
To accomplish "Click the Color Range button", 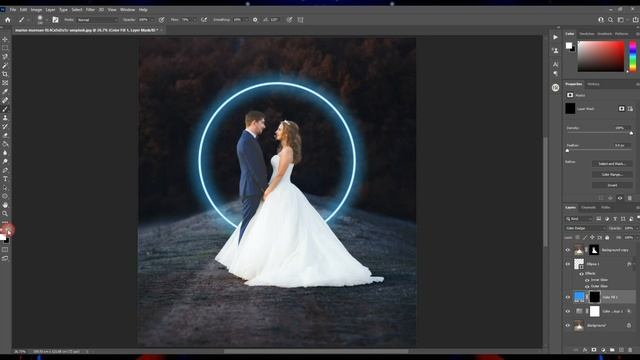I will point(612,174).
